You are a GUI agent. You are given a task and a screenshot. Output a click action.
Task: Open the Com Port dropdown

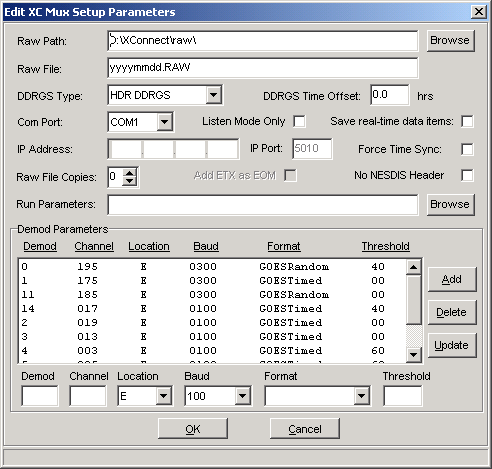[x=164, y=122]
